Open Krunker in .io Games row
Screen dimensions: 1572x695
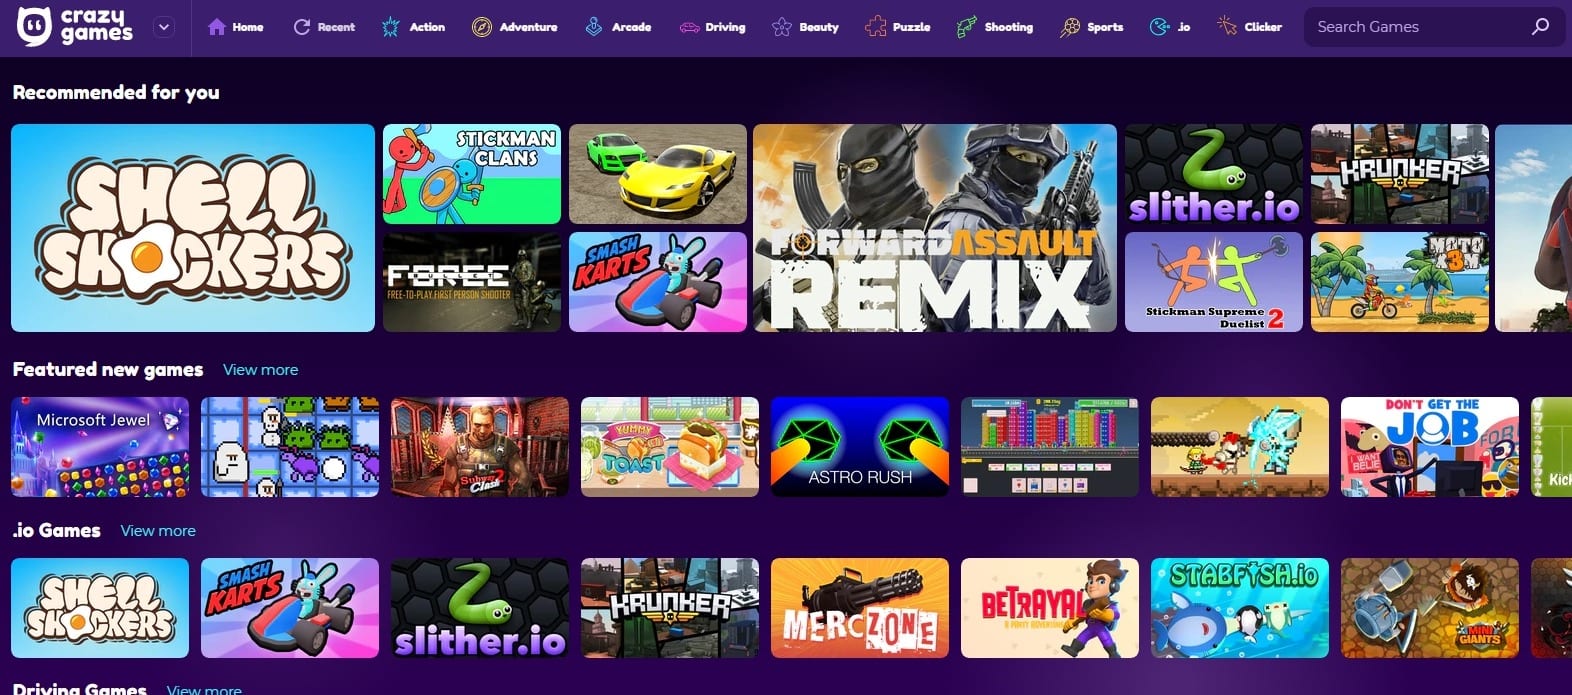[x=670, y=608]
